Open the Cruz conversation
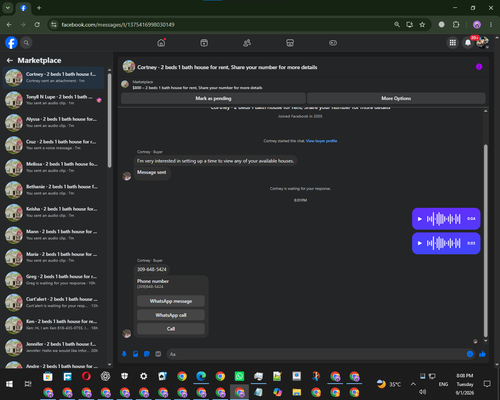This screenshot has height=400, width=500. click(x=53, y=145)
